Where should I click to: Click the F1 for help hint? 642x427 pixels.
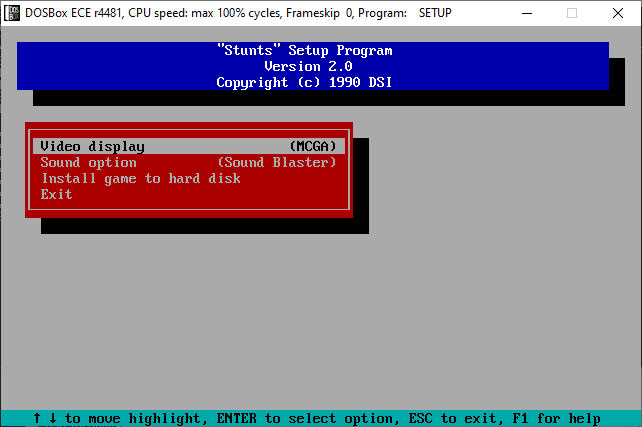(556, 418)
